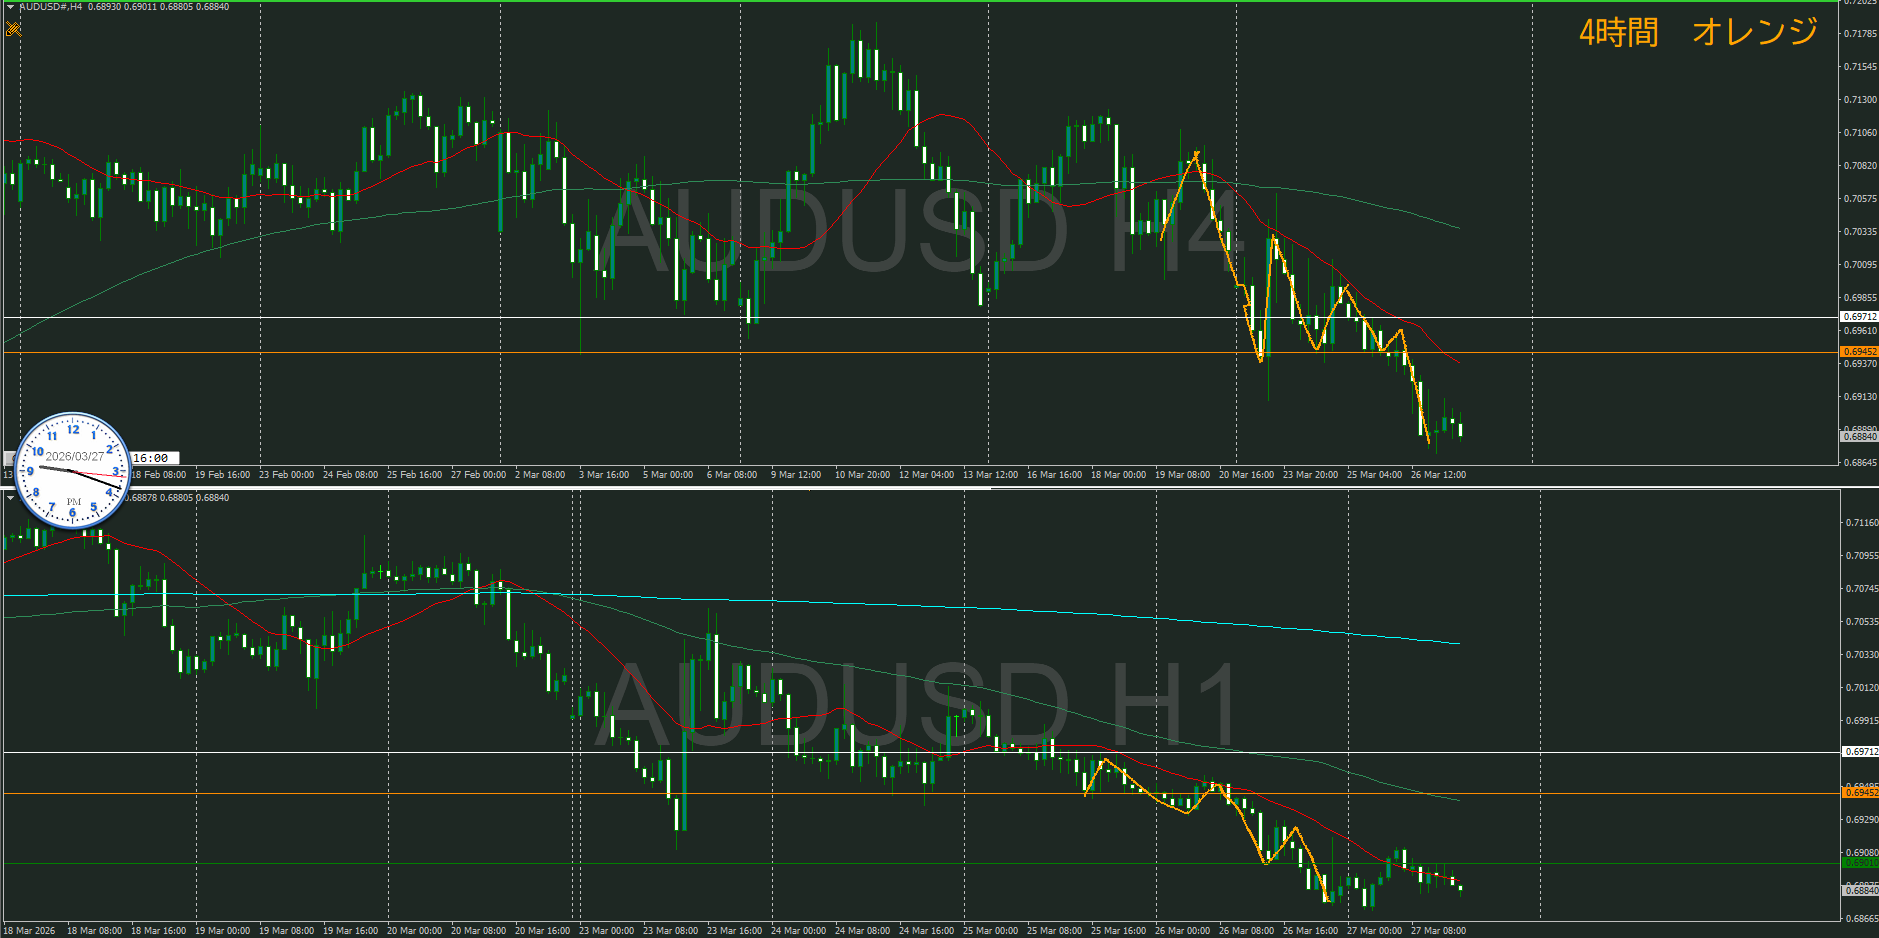Select the orange 0.69452 tag in H1 chart
The width and height of the screenshot is (1879, 938).
pos(1859,793)
